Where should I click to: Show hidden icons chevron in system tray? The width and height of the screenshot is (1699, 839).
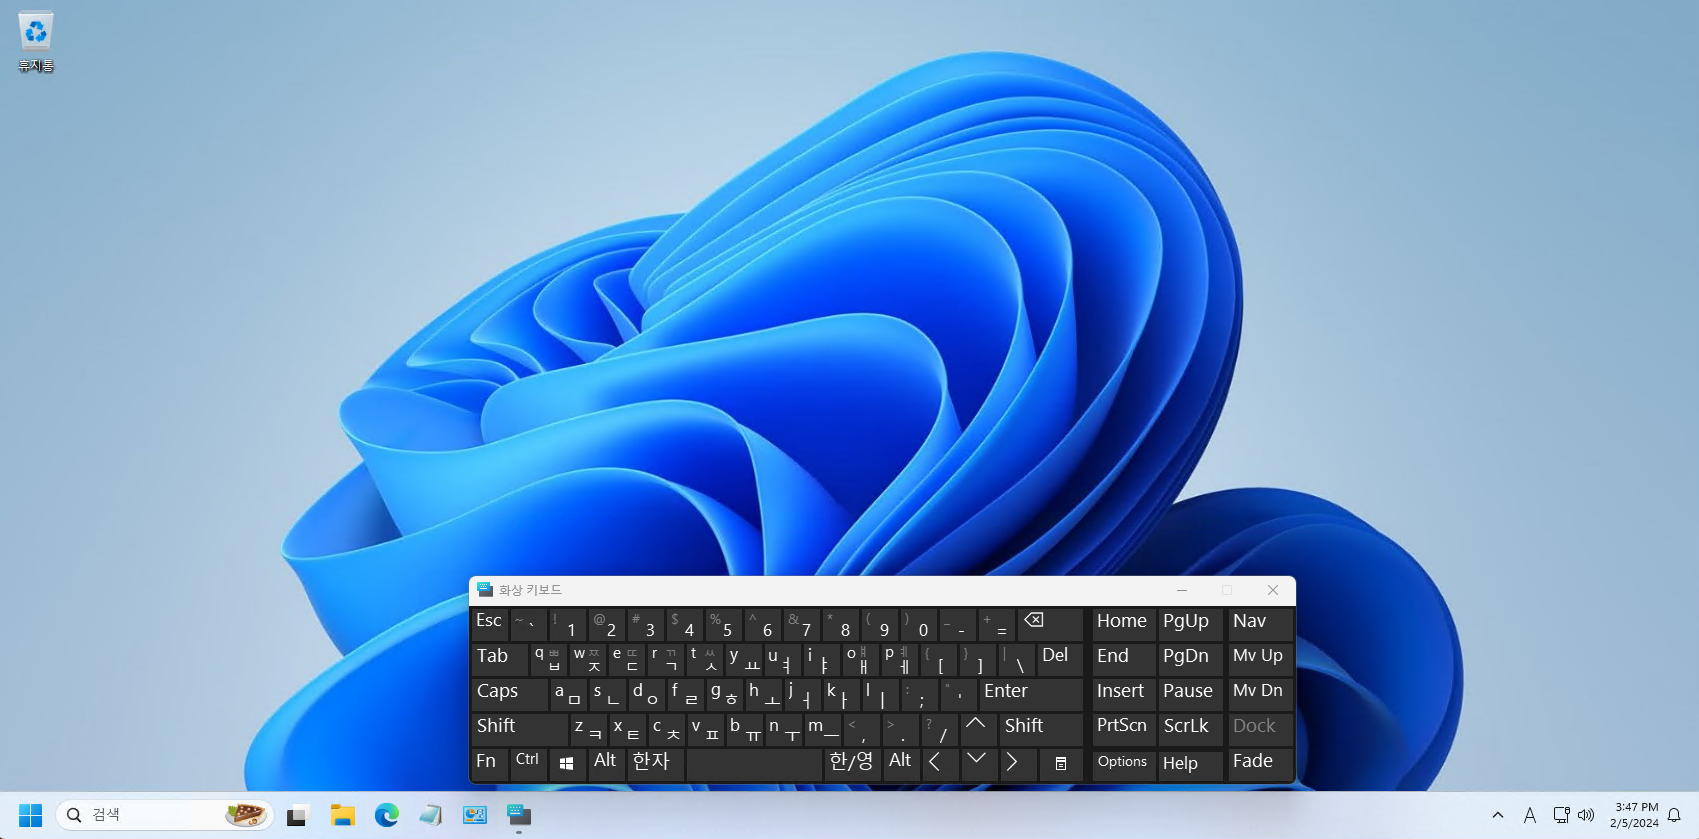coord(1498,815)
